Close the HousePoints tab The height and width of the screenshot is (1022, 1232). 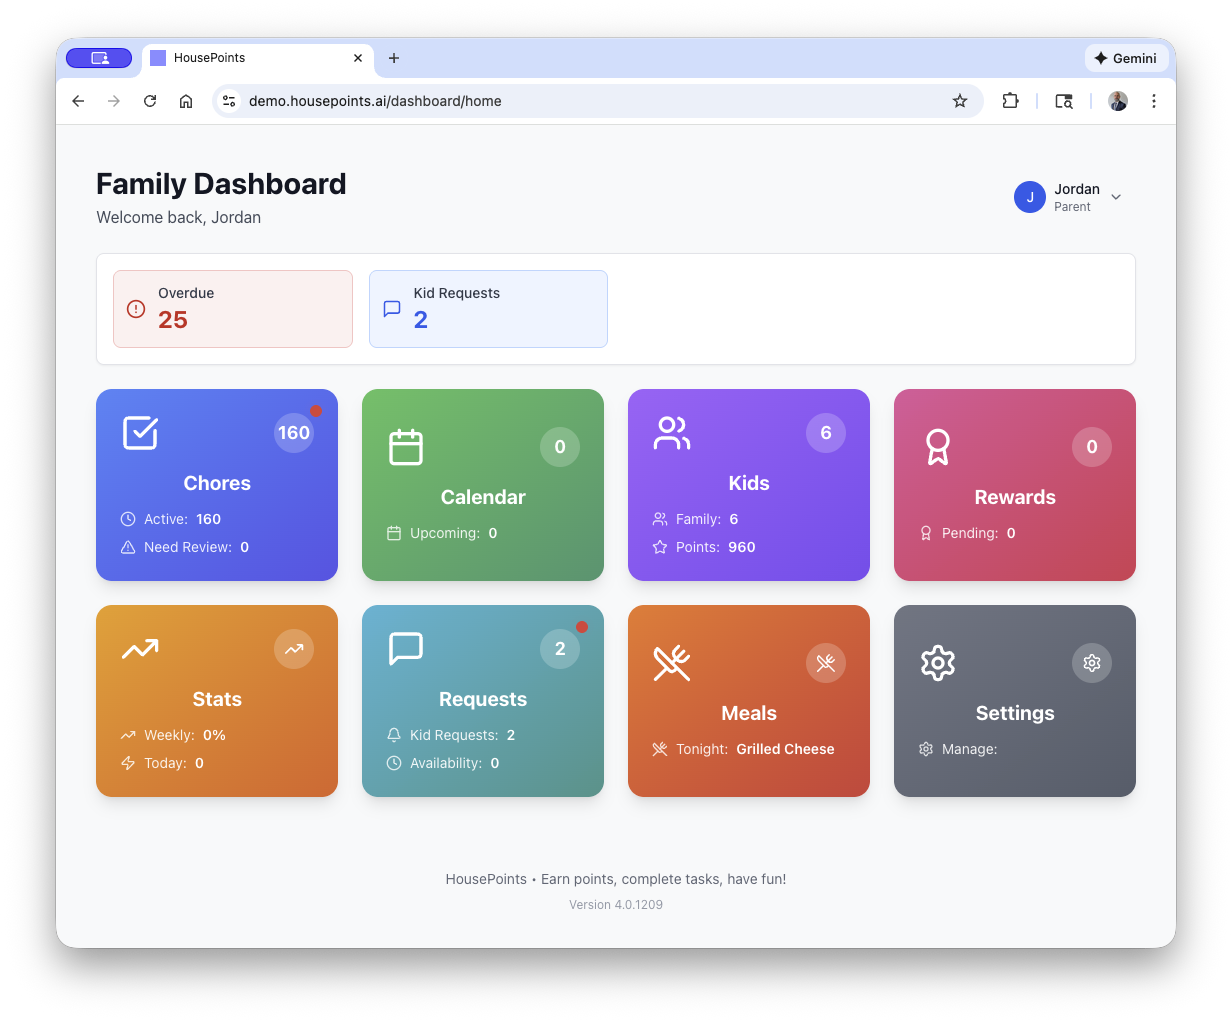click(358, 58)
